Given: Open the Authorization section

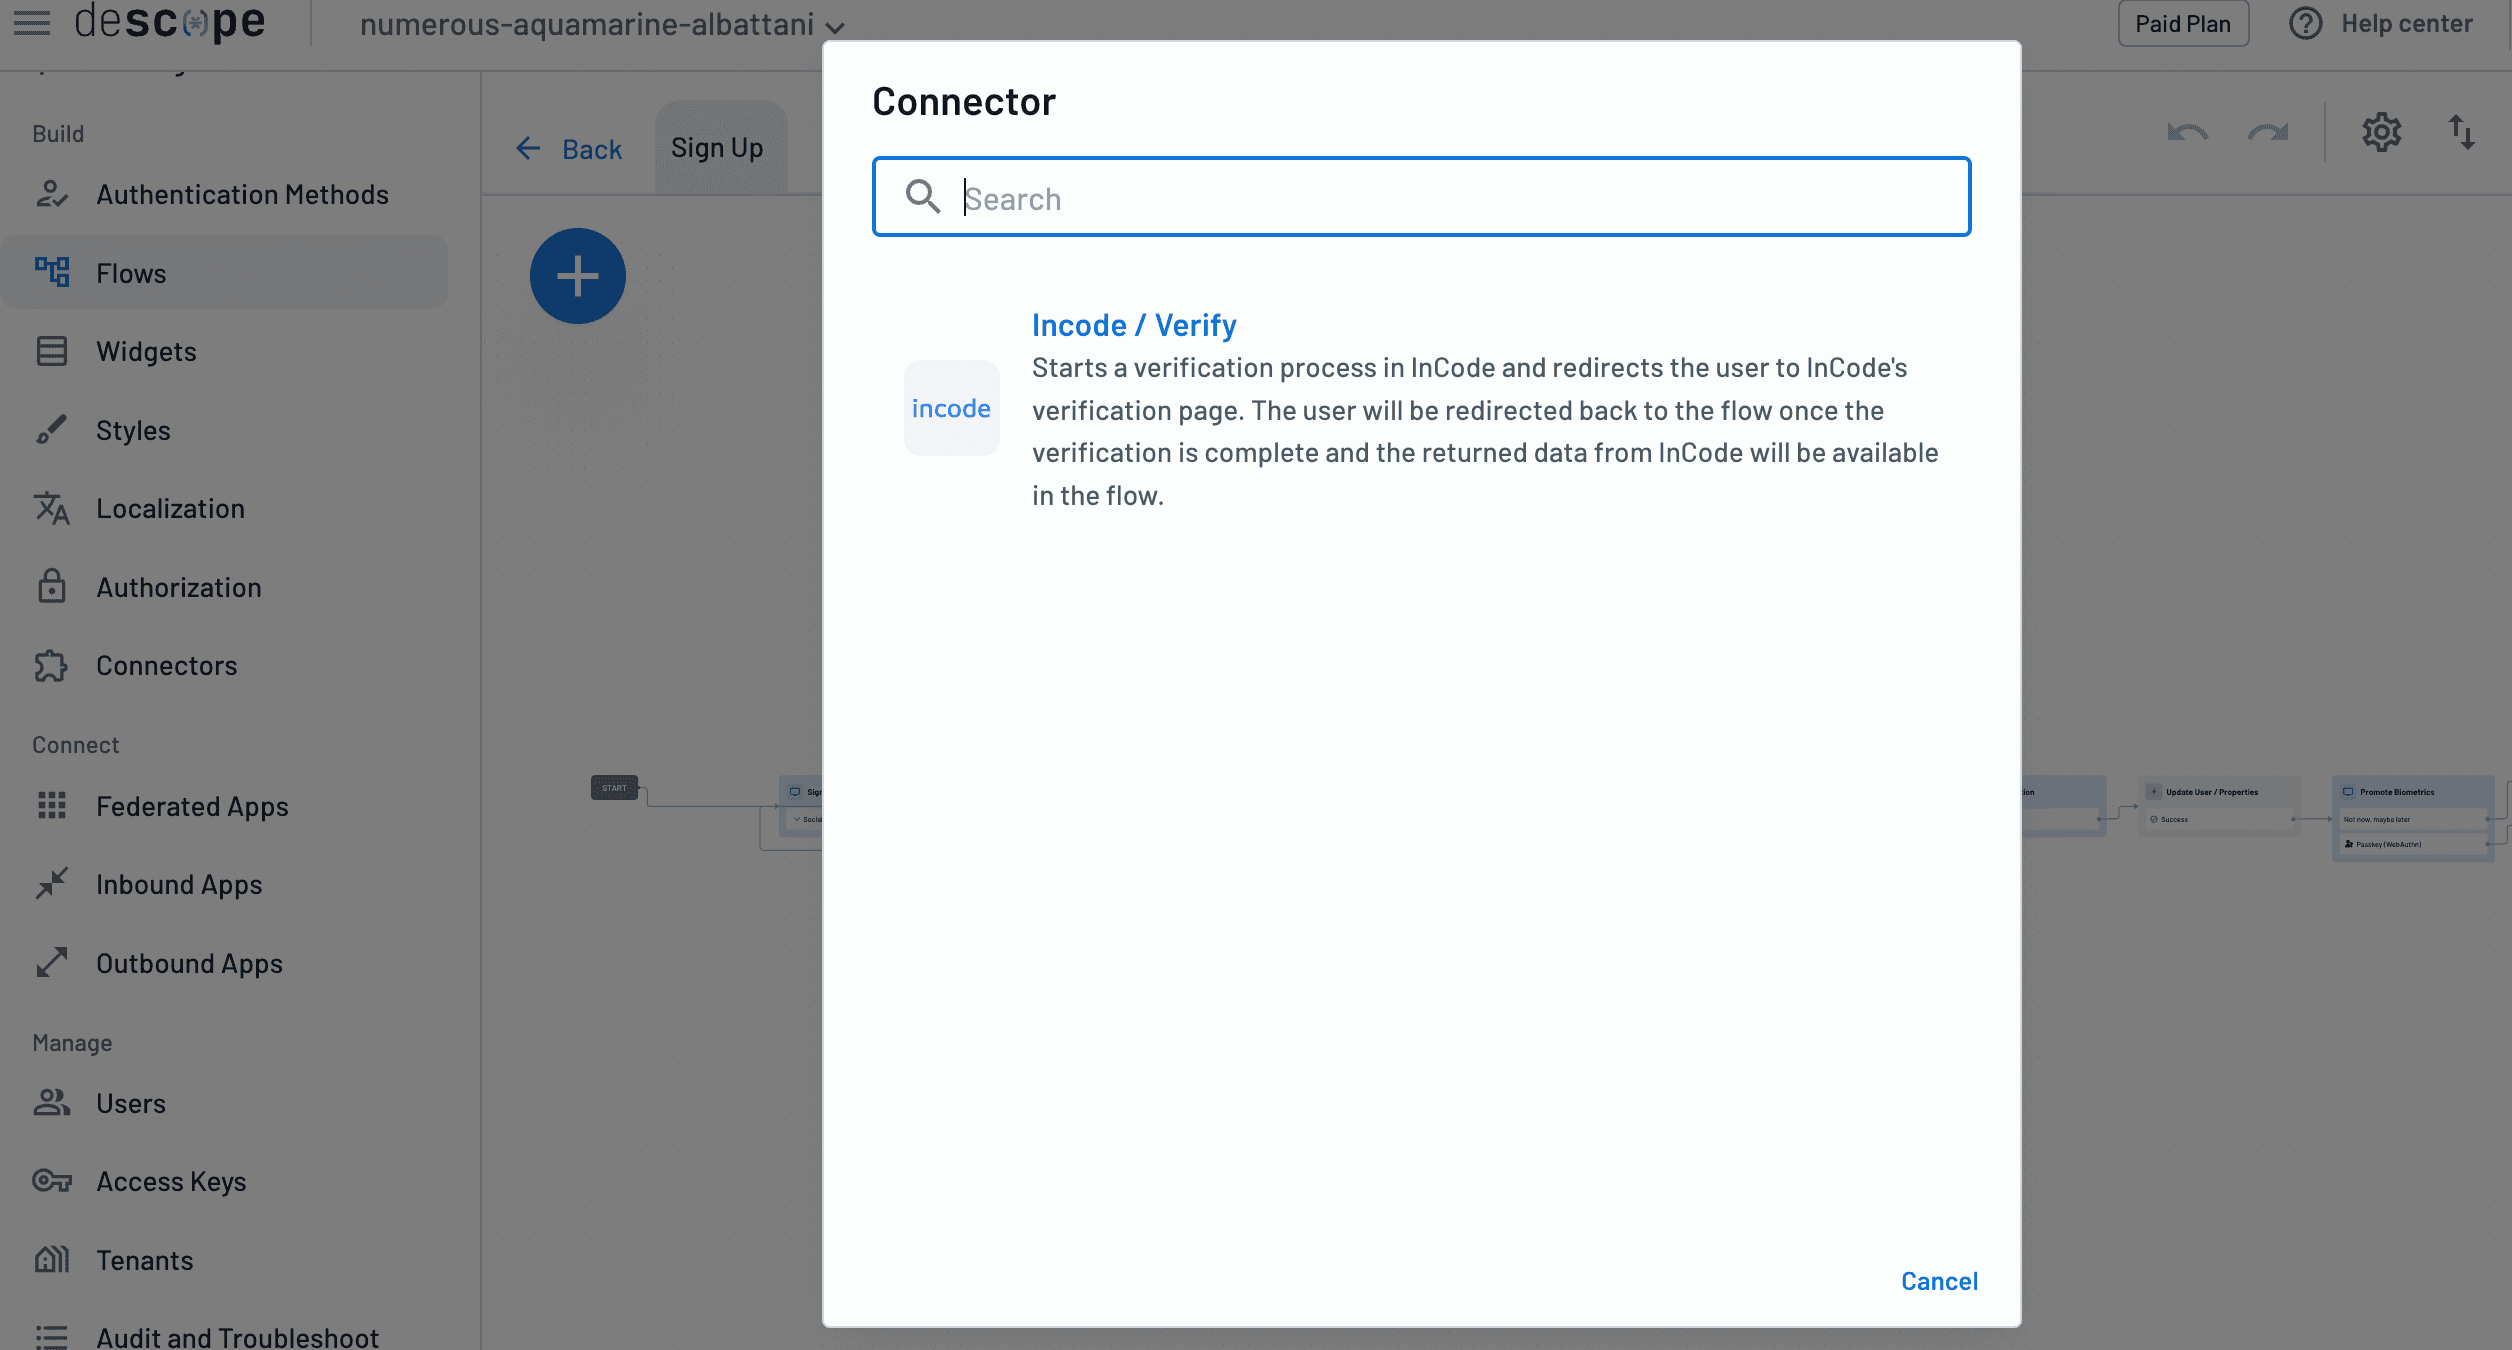Looking at the screenshot, I should (178, 587).
